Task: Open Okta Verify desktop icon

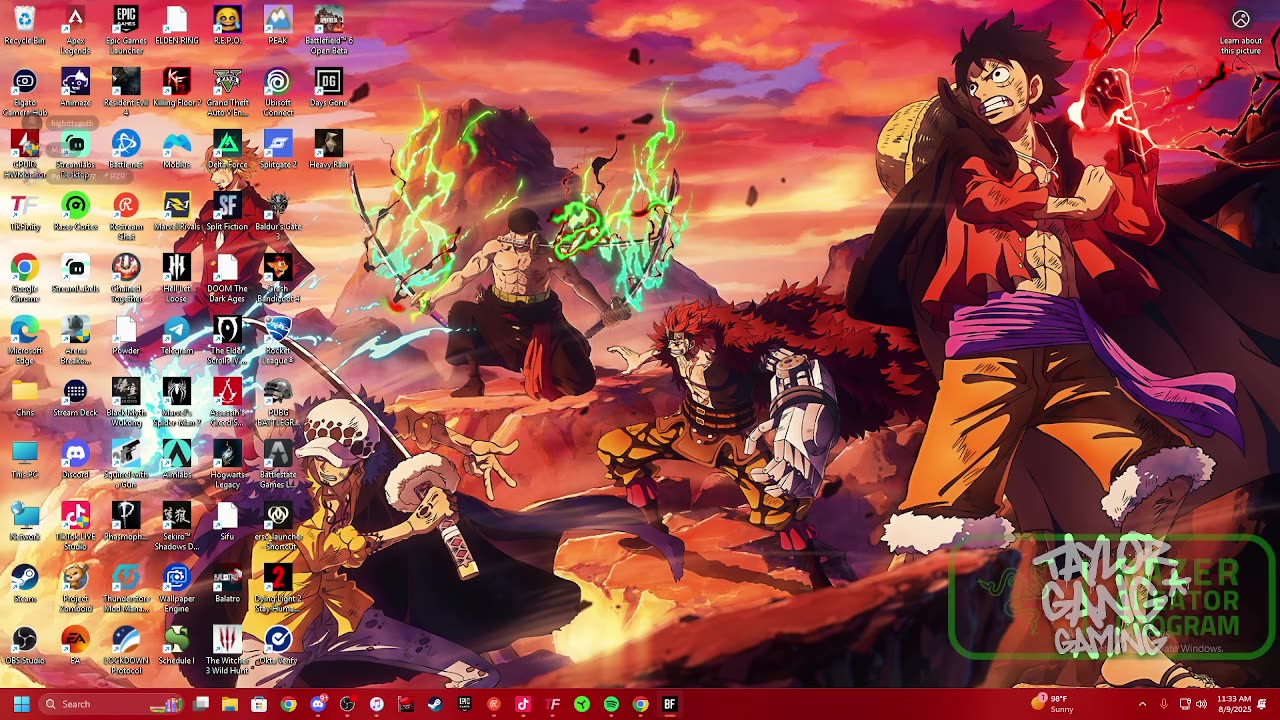Action: [278, 647]
